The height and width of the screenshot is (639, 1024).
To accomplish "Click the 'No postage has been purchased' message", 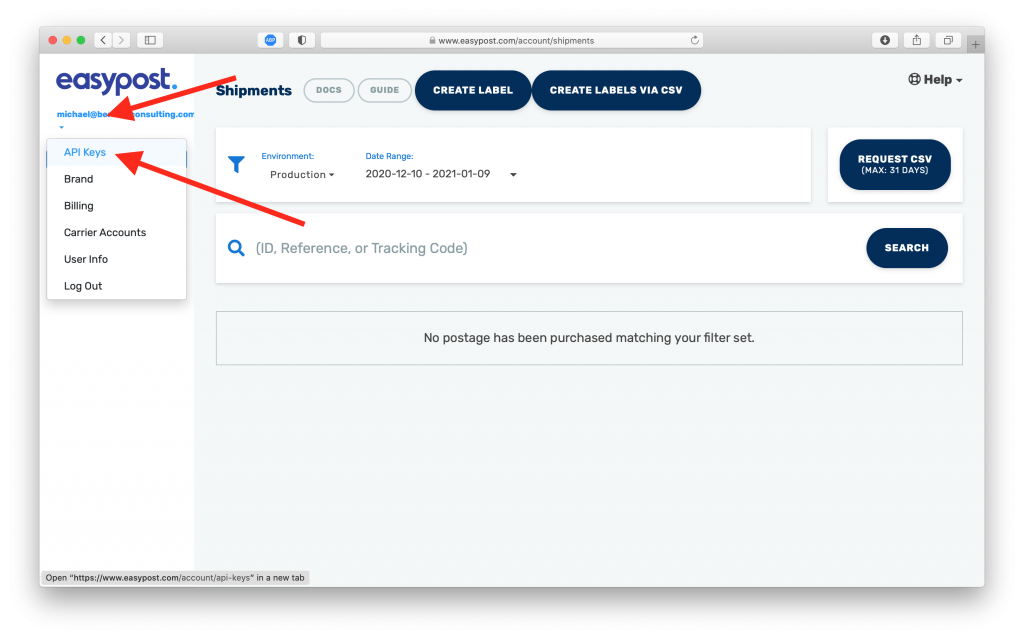I will point(589,338).
